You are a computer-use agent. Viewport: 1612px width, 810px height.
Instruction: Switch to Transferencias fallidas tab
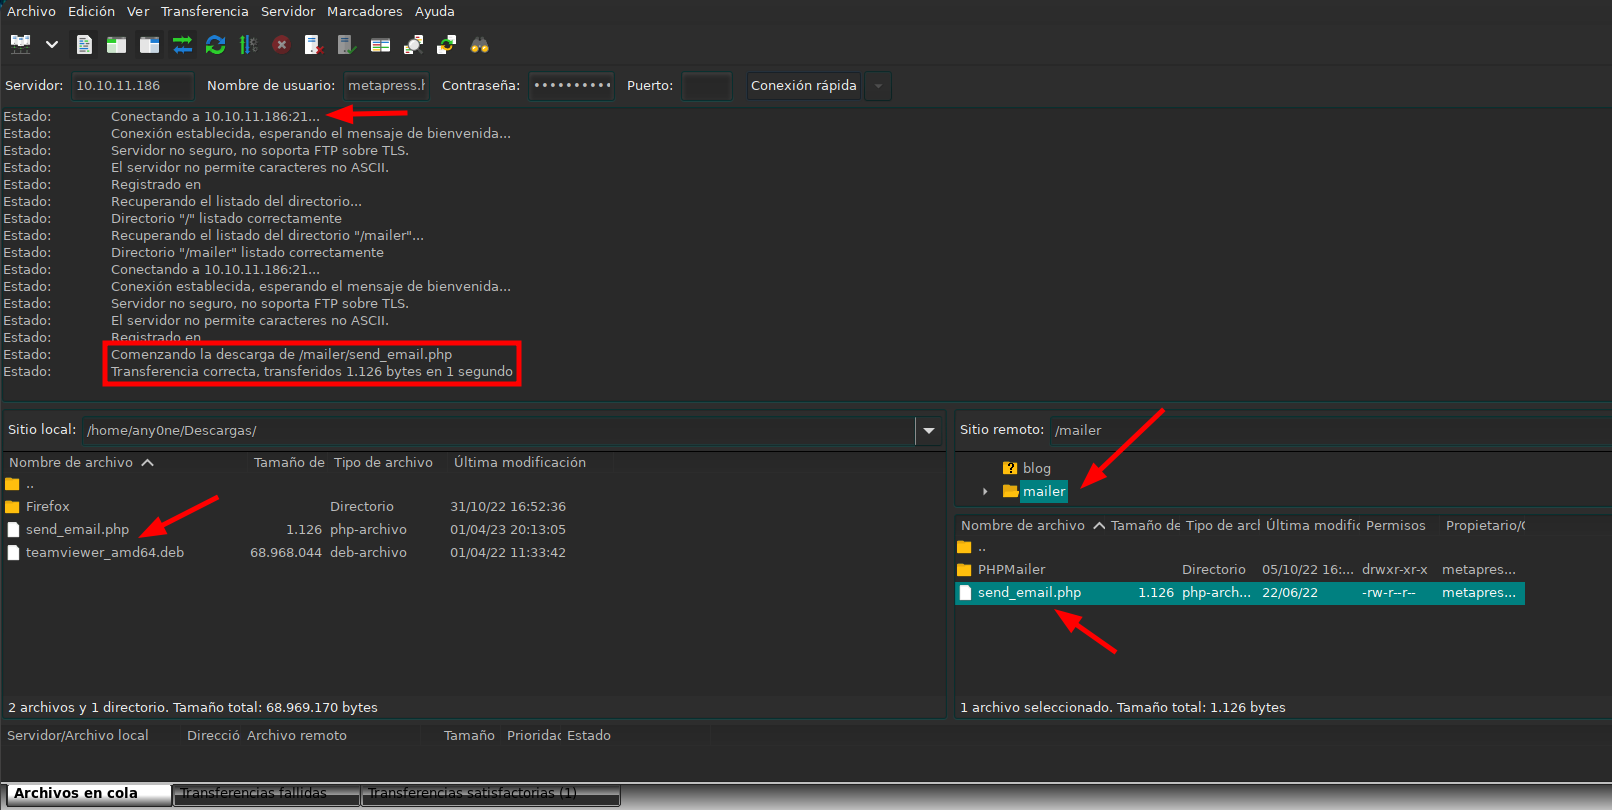point(266,794)
